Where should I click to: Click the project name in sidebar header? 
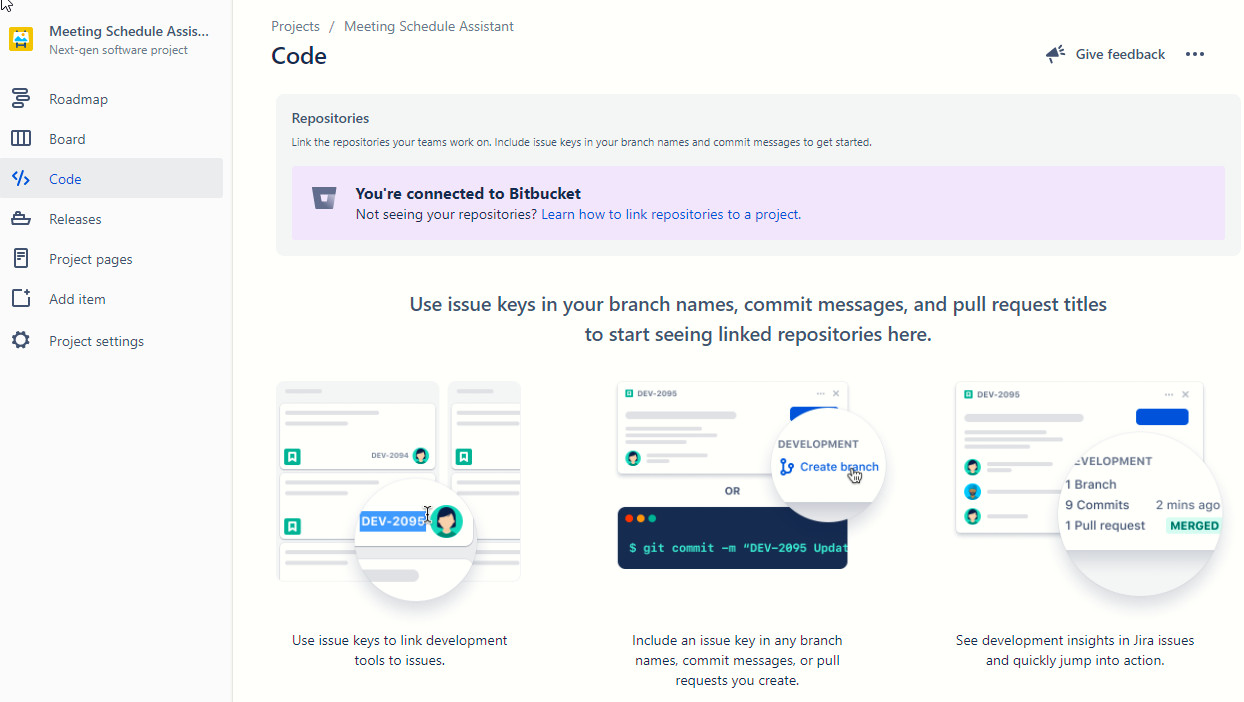click(x=129, y=31)
